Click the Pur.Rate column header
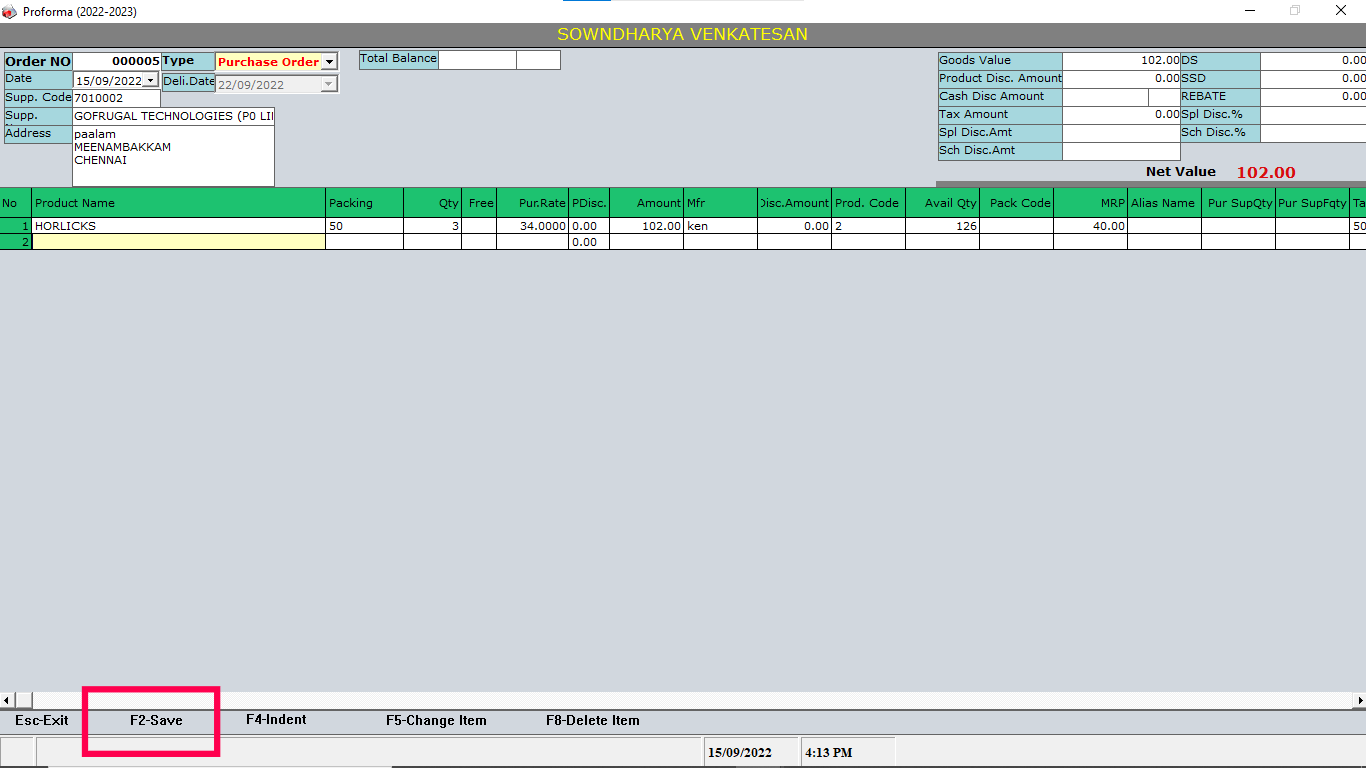This screenshot has width=1366, height=768. pyautogui.click(x=533, y=203)
